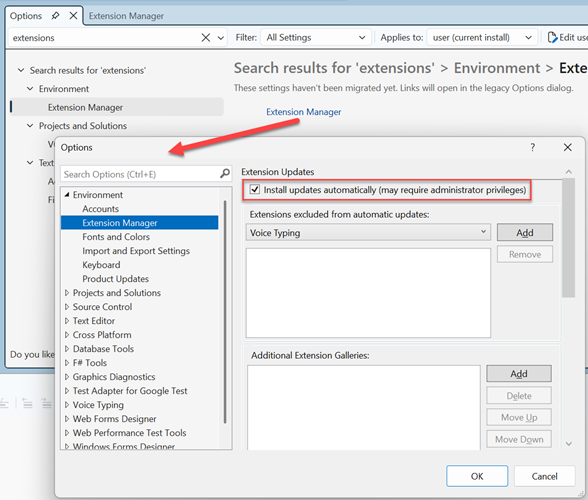Click the OK button
Image resolution: width=588 pixels, height=500 pixels.
point(477,476)
